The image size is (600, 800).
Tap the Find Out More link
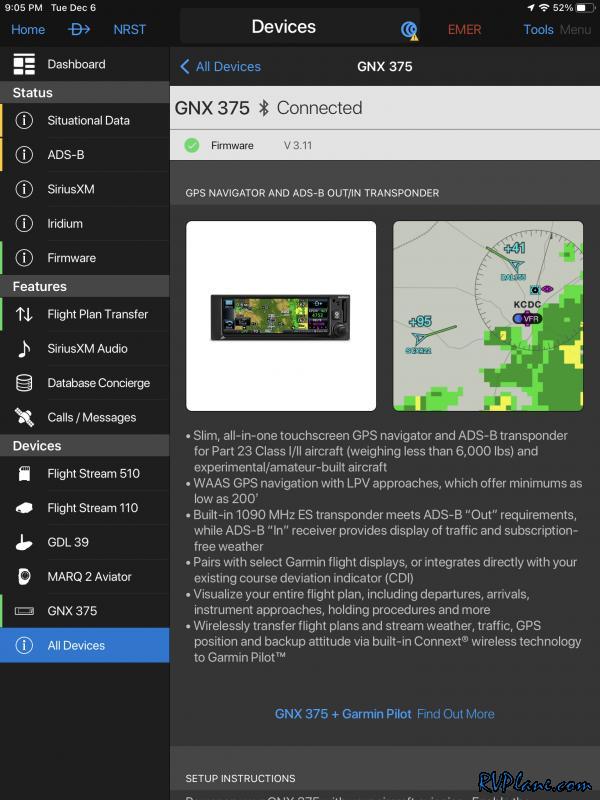(x=456, y=714)
